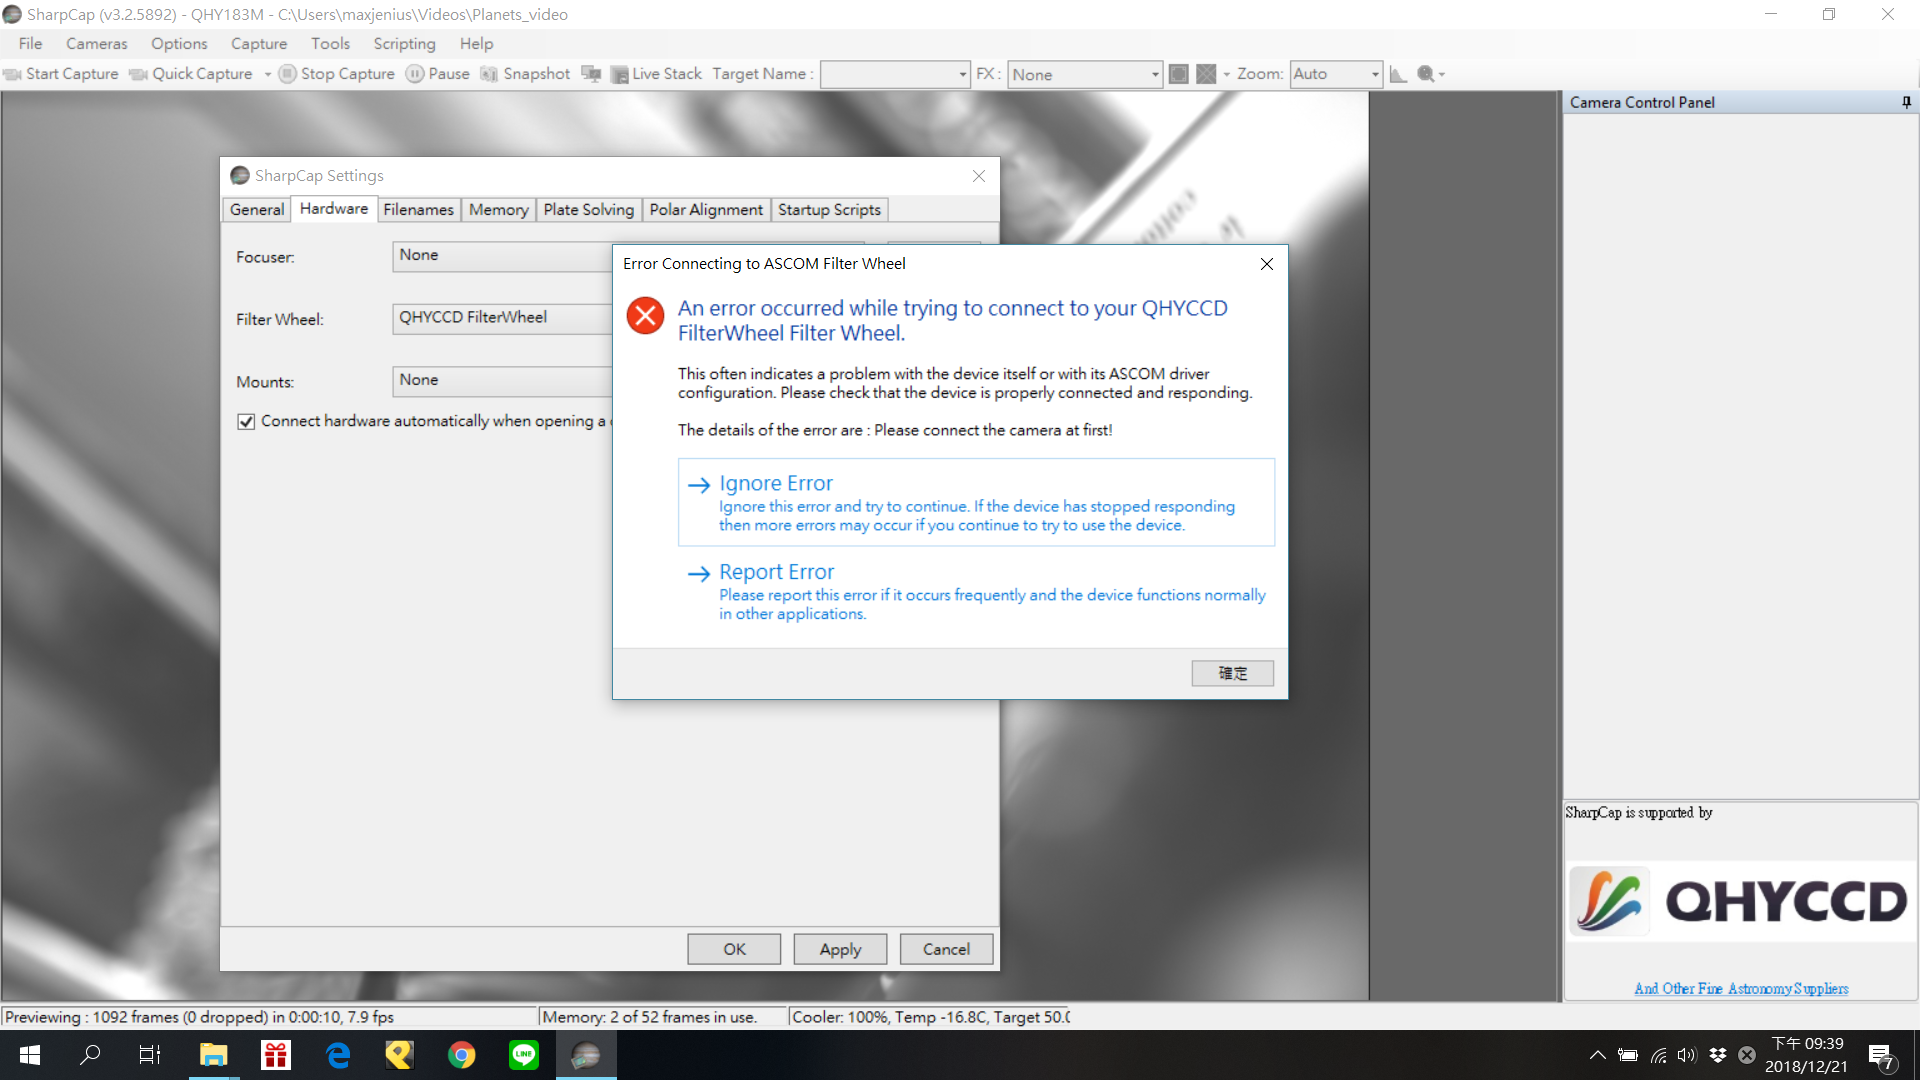Open And Other Fine Astronomy Suppliers link

pos(1741,989)
